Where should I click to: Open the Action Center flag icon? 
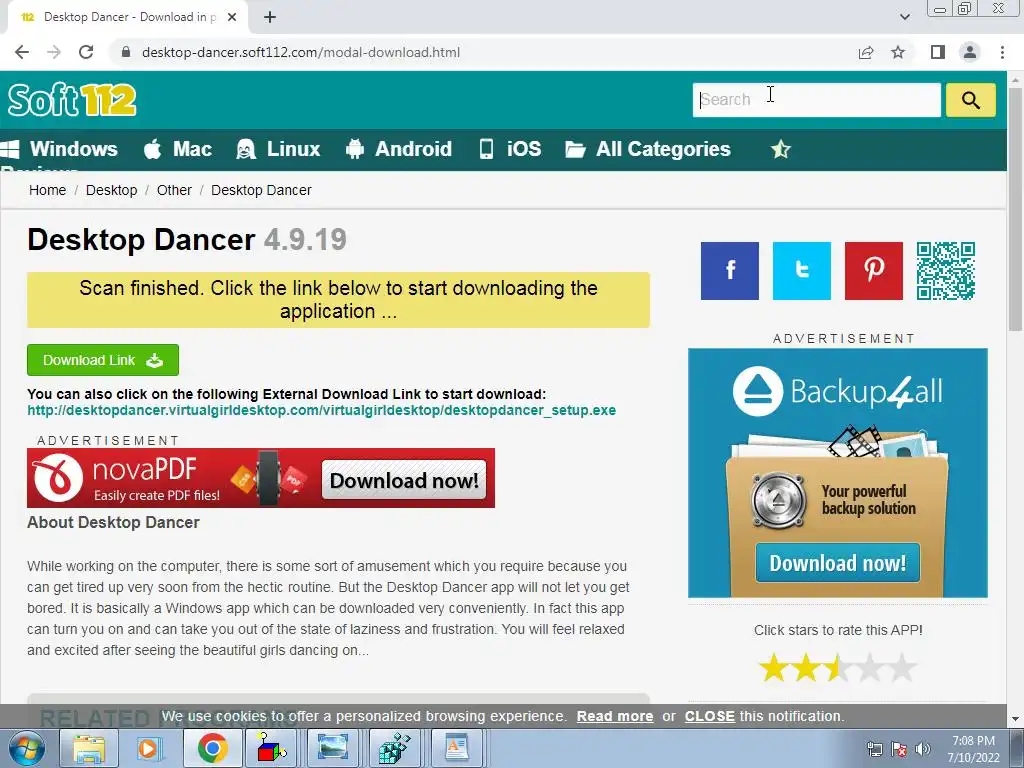[899, 749]
